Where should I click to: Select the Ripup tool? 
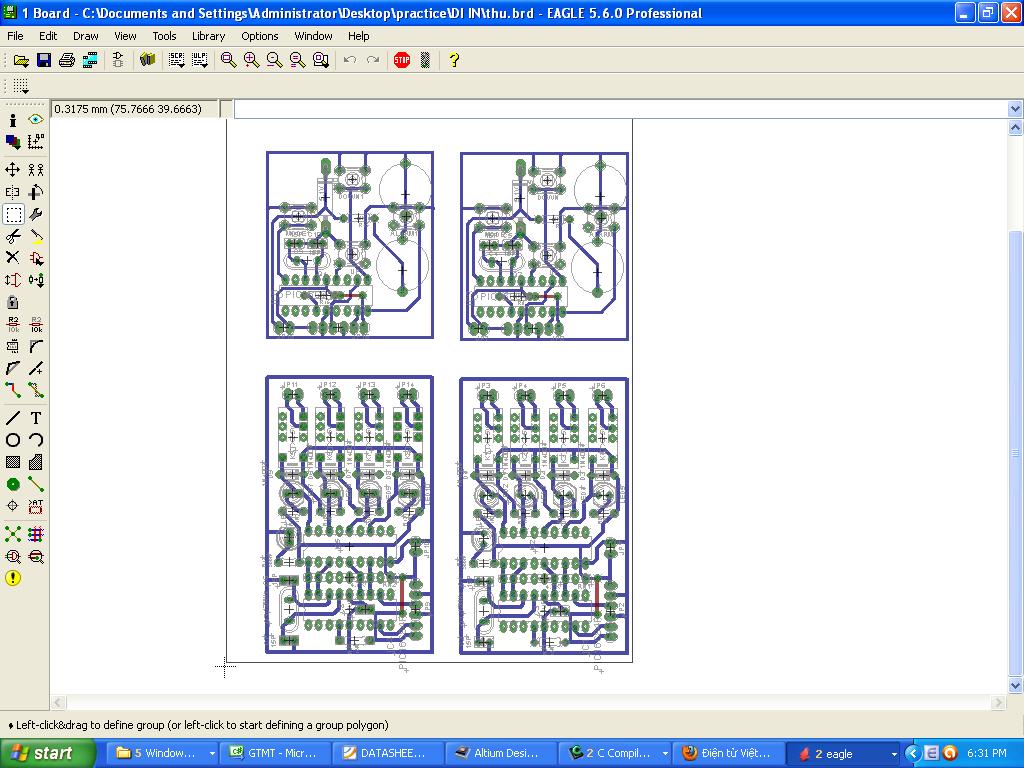36,391
